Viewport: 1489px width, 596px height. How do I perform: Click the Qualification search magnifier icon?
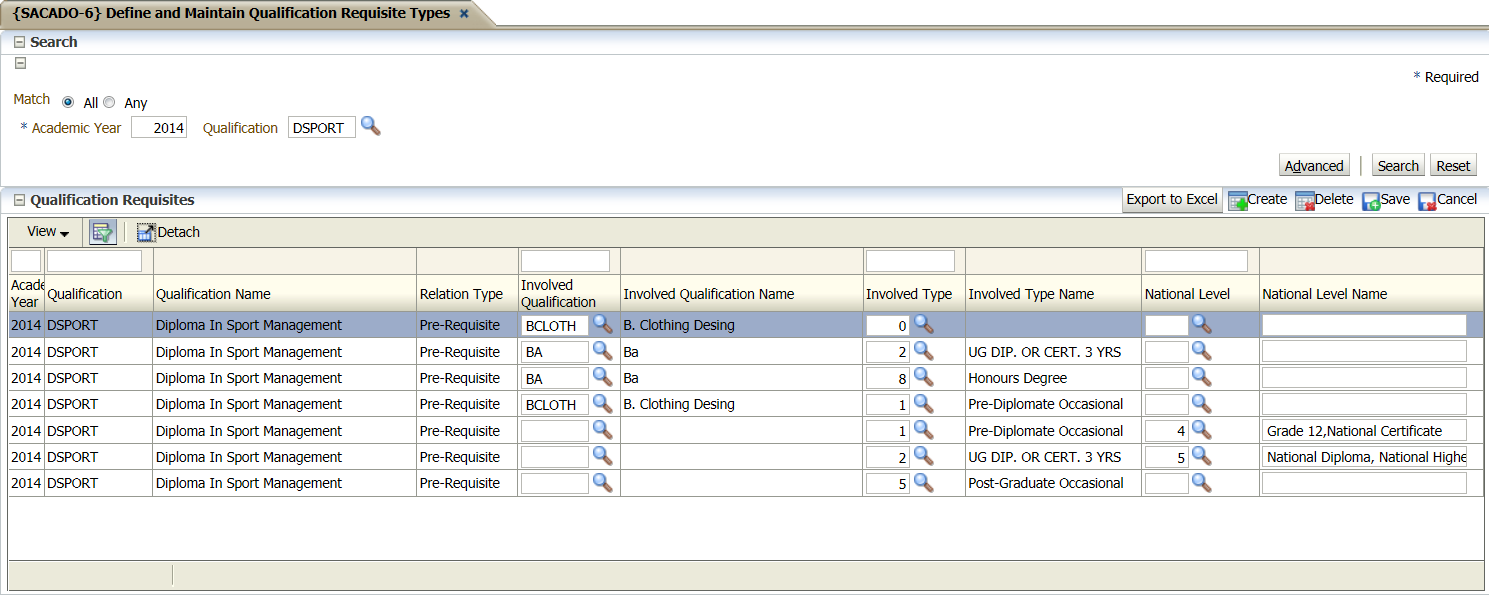click(371, 127)
